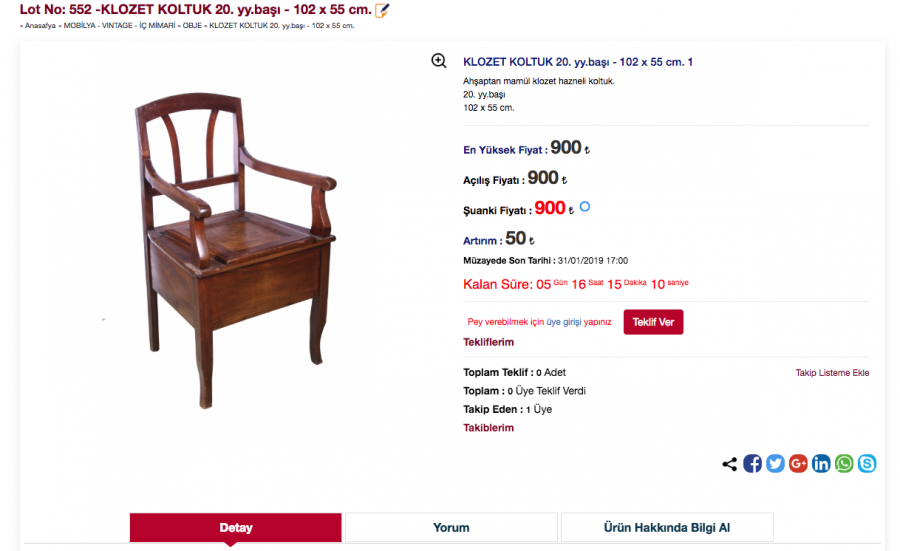Click blue refresh circle next to current price
The width and height of the screenshot is (900, 551).
[x=585, y=207]
